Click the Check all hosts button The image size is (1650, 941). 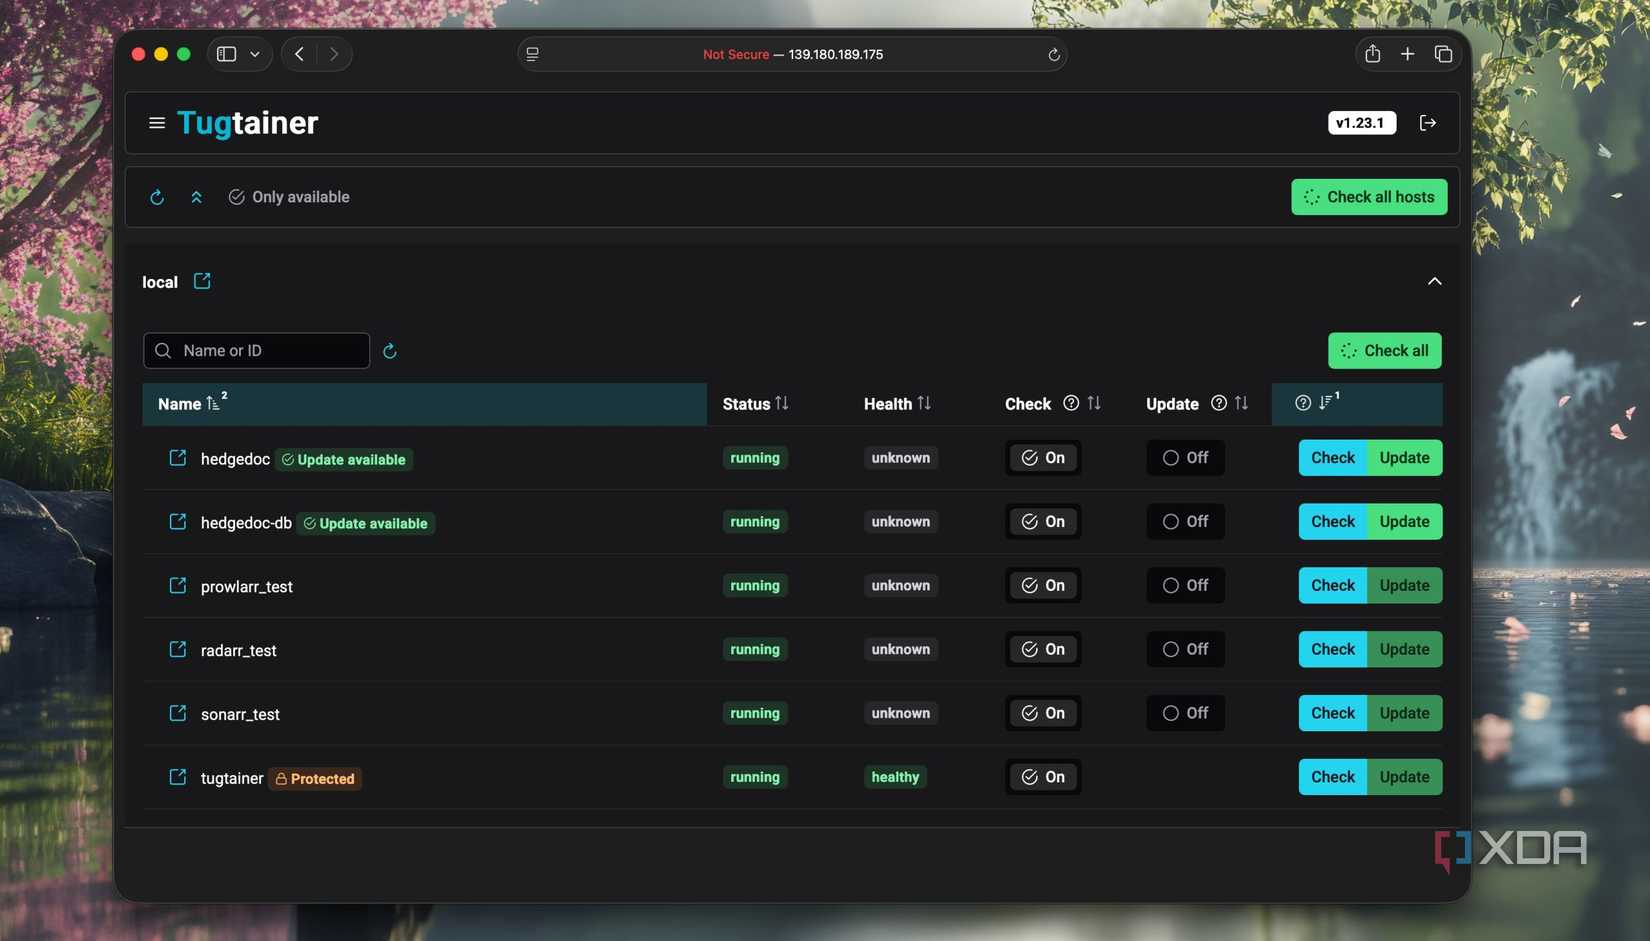[x=1369, y=196]
